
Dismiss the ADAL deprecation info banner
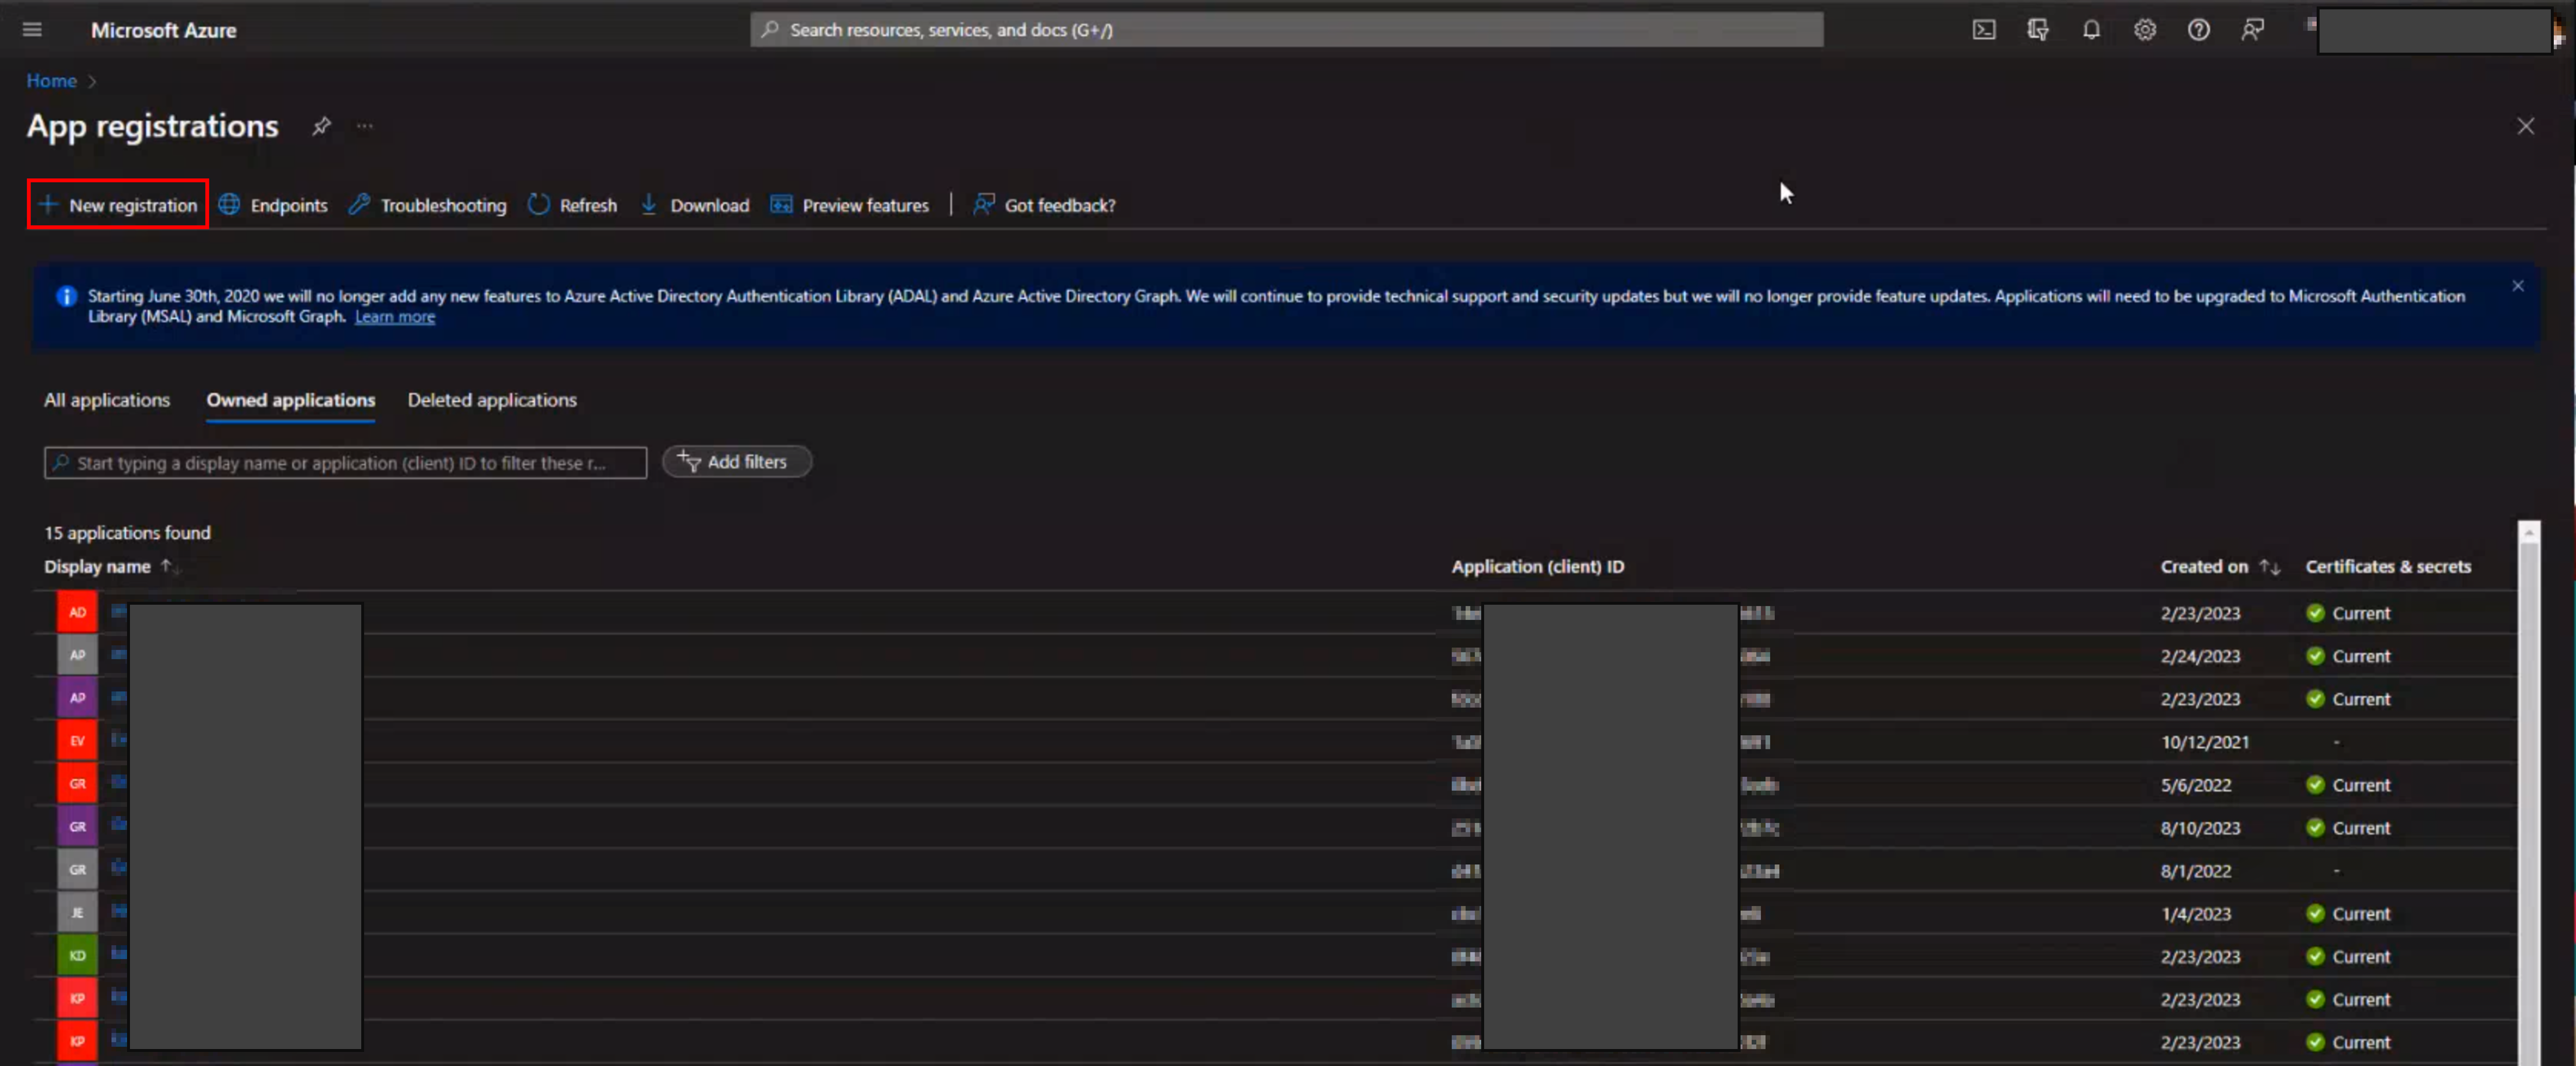pos(2517,286)
